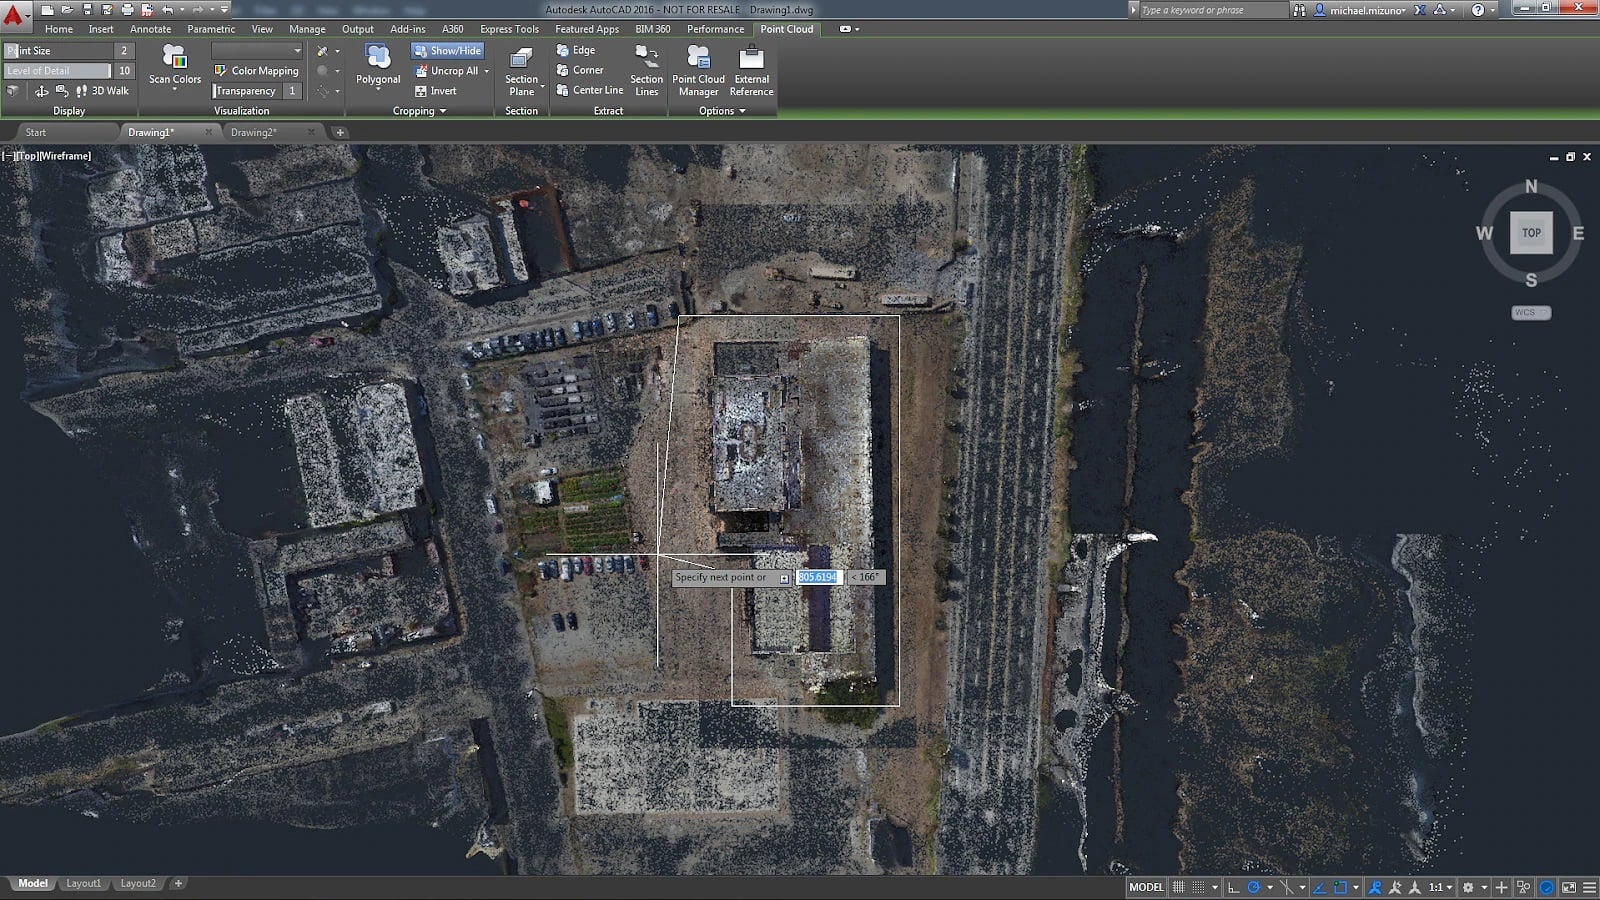Extract Section Lines from point cloud
The width and height of the screenshot is (1600, 900).
point(646,71)
